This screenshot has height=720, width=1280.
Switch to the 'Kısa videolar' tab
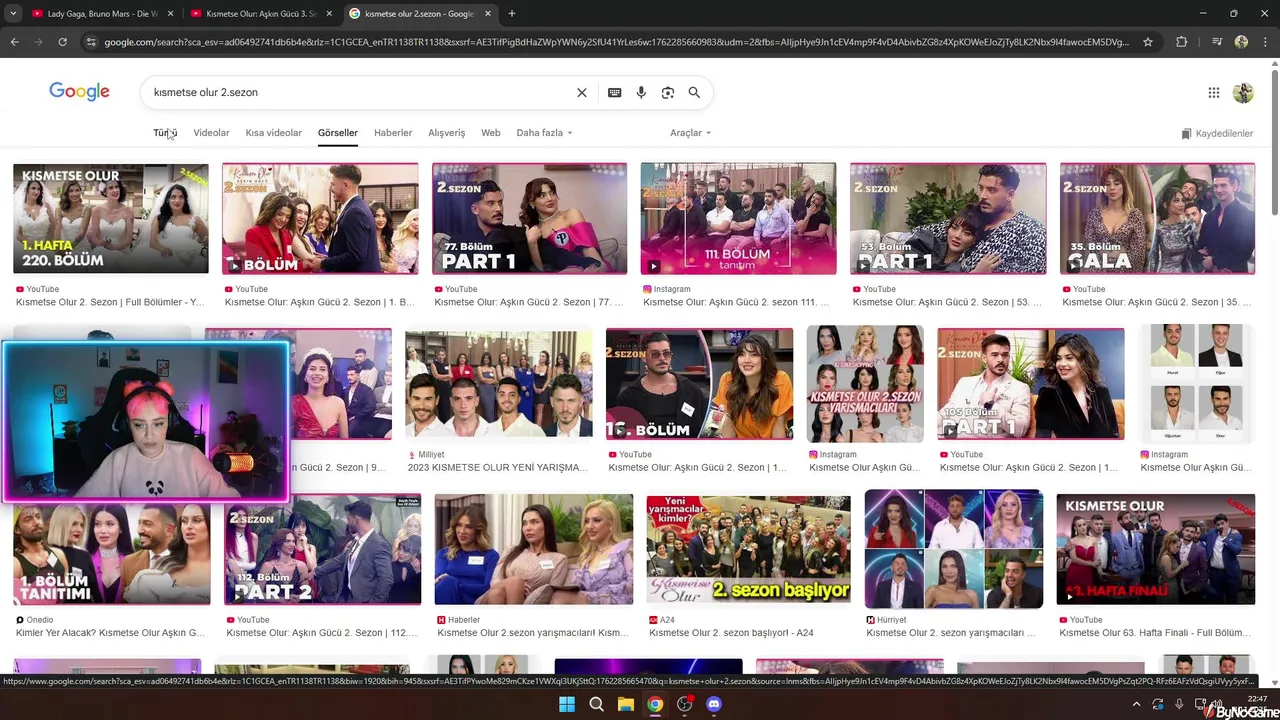click(x=273, y=133)
